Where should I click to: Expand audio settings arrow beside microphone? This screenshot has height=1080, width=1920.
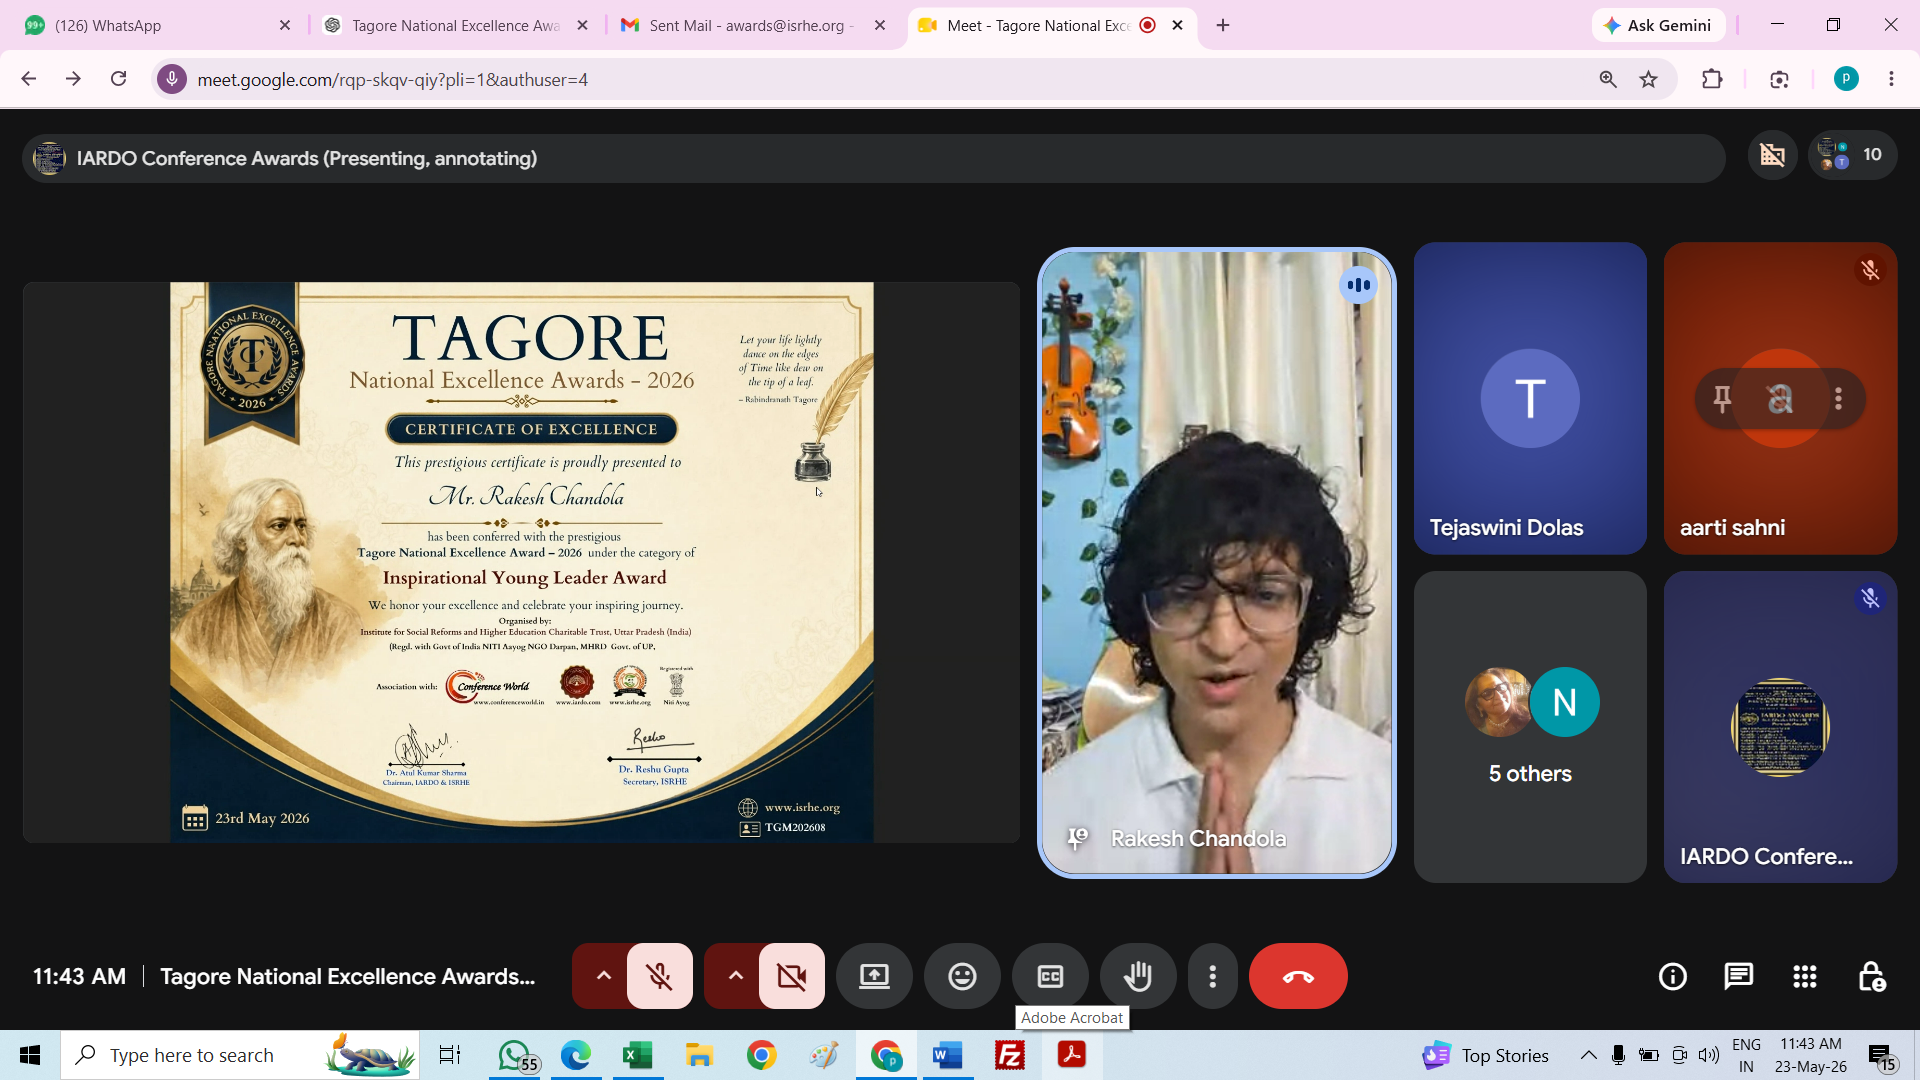[x=603, y=976]
